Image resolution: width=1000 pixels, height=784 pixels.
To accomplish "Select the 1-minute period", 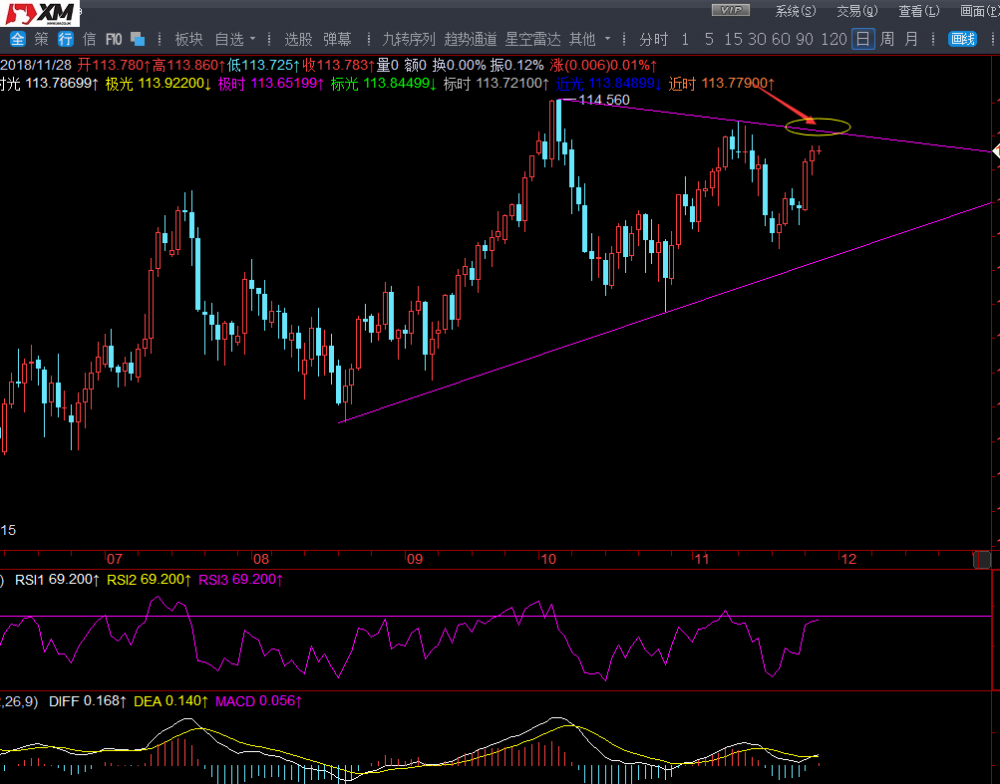I will (685, 40).
